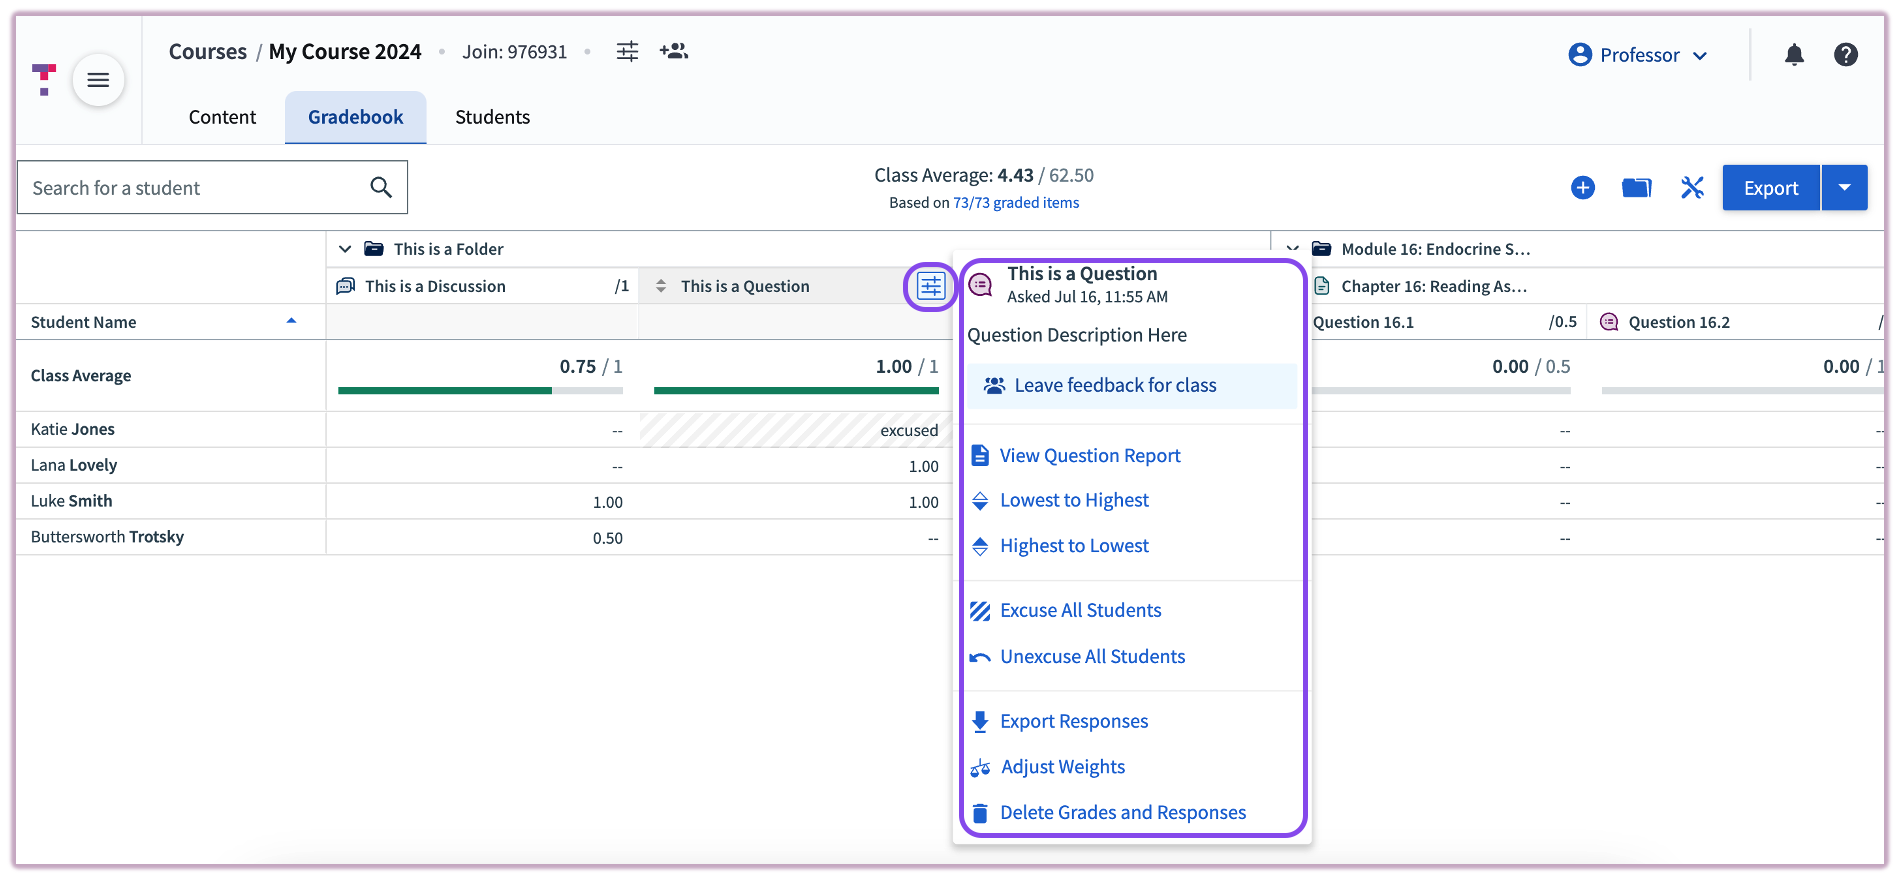Select Delete Grades and Responses

1123,813
